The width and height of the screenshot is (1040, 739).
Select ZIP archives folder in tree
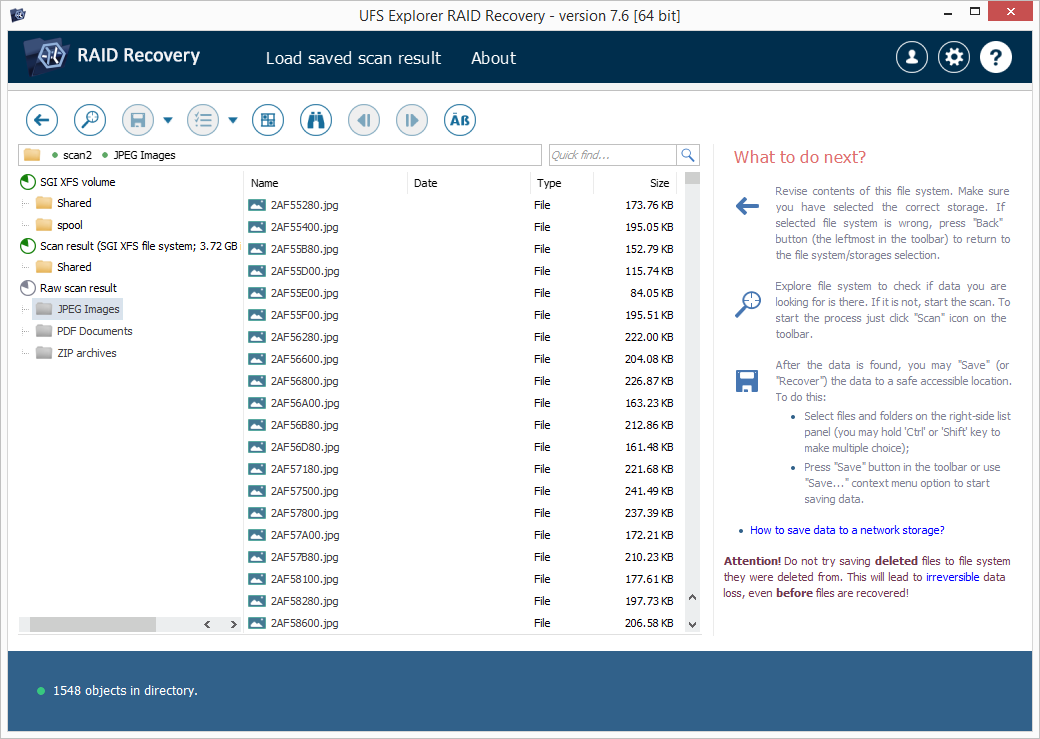[86, 353]
